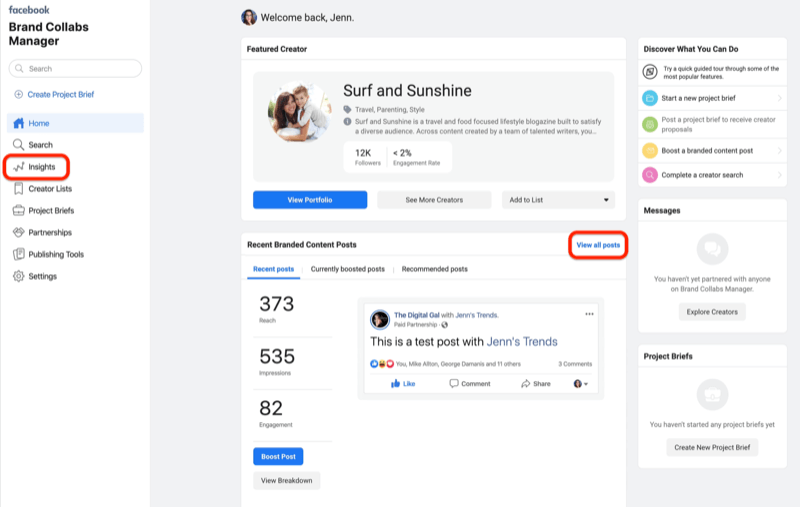Switch to Recommended posts tab
Image resolution: width=800 pixels, height=507 pixels.
click(x=434, y=269)
